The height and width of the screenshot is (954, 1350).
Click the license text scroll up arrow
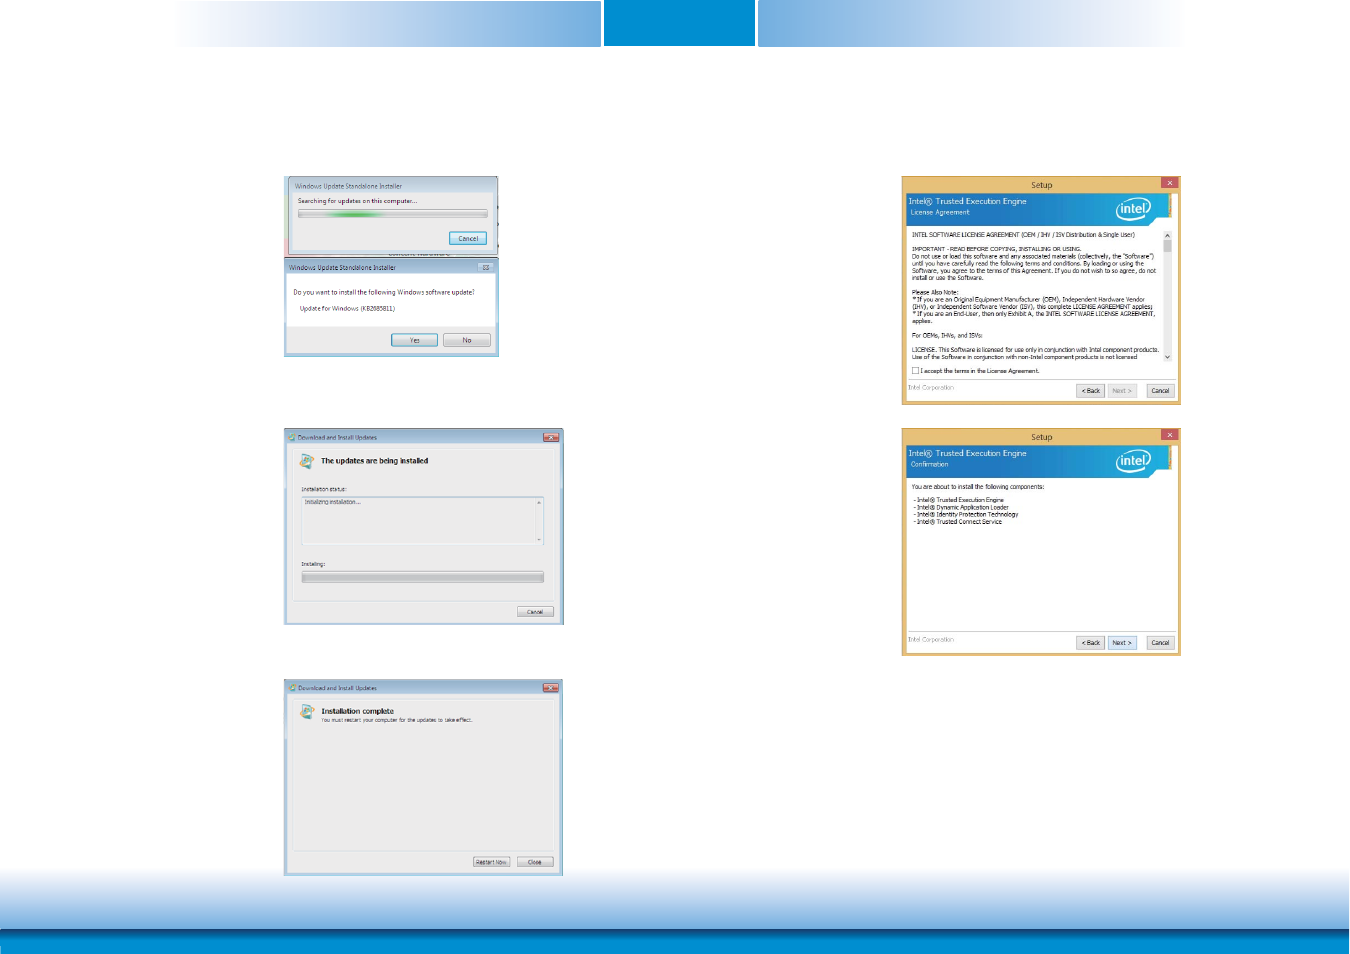[x=1167, y=236]
